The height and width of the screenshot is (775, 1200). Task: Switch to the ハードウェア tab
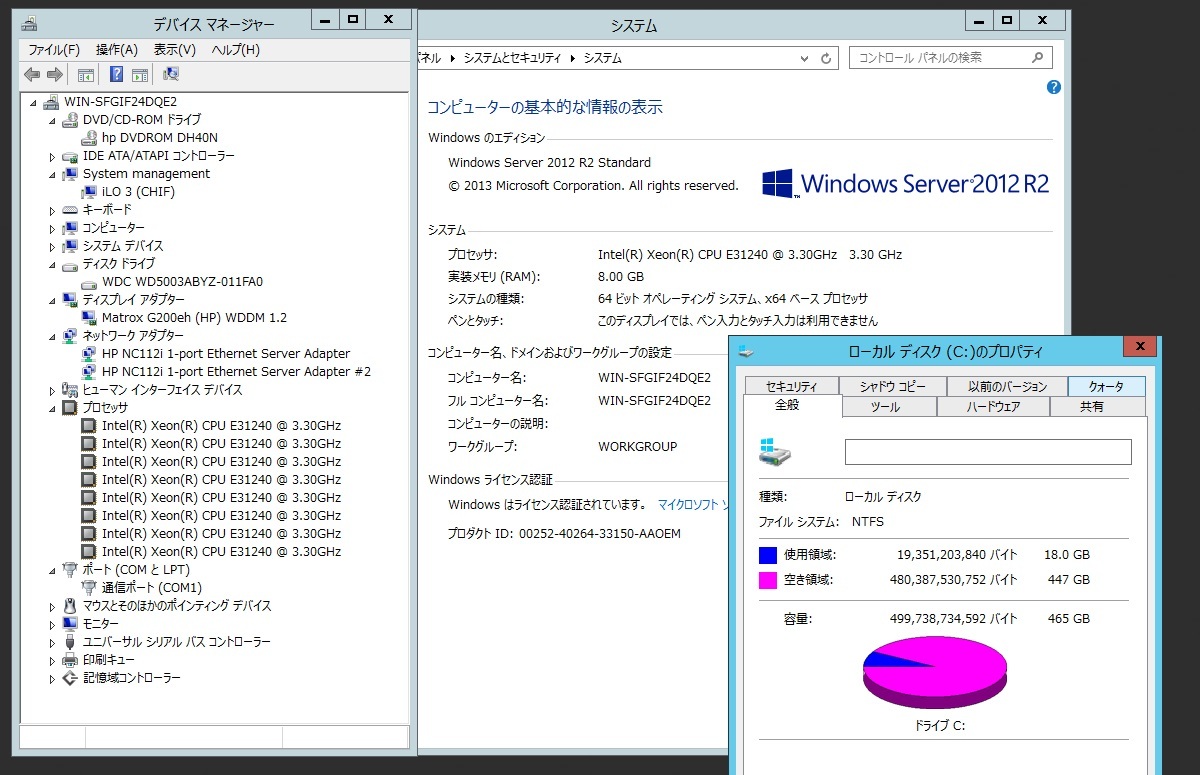(993, 407)
